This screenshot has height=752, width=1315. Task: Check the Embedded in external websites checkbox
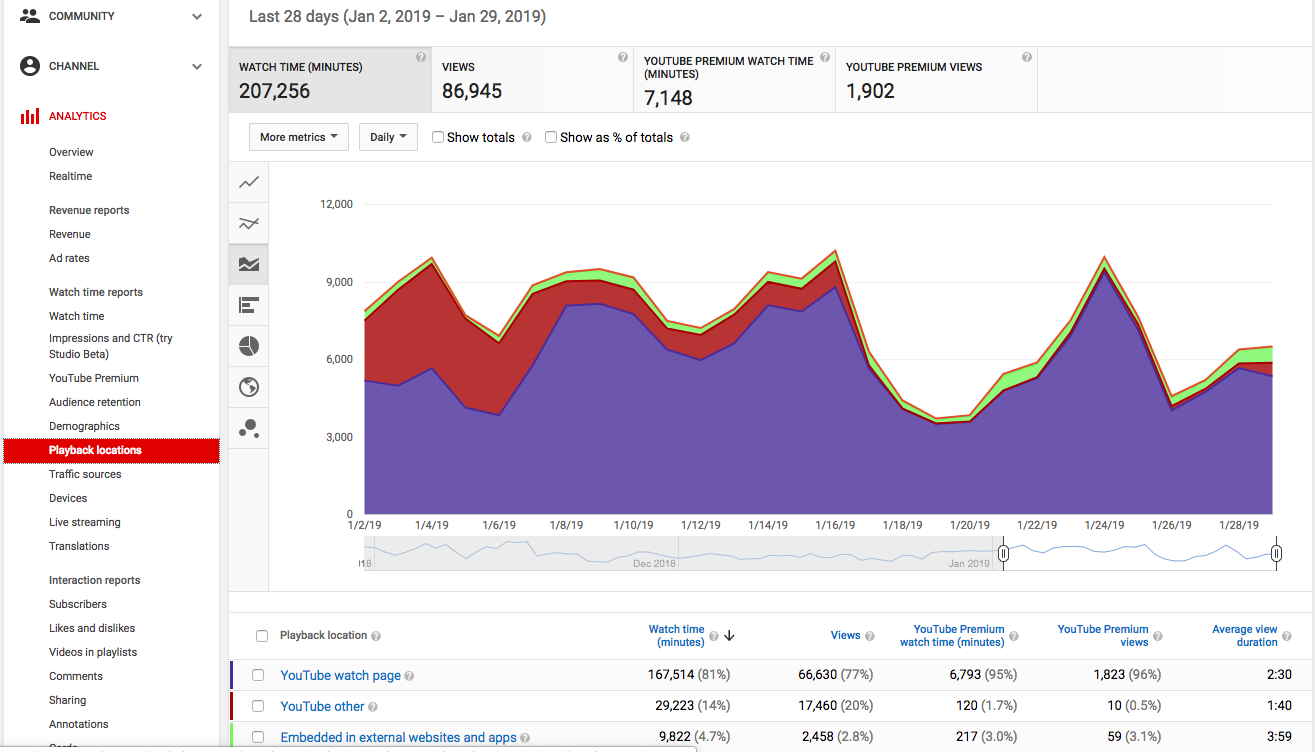click(258, 737)
